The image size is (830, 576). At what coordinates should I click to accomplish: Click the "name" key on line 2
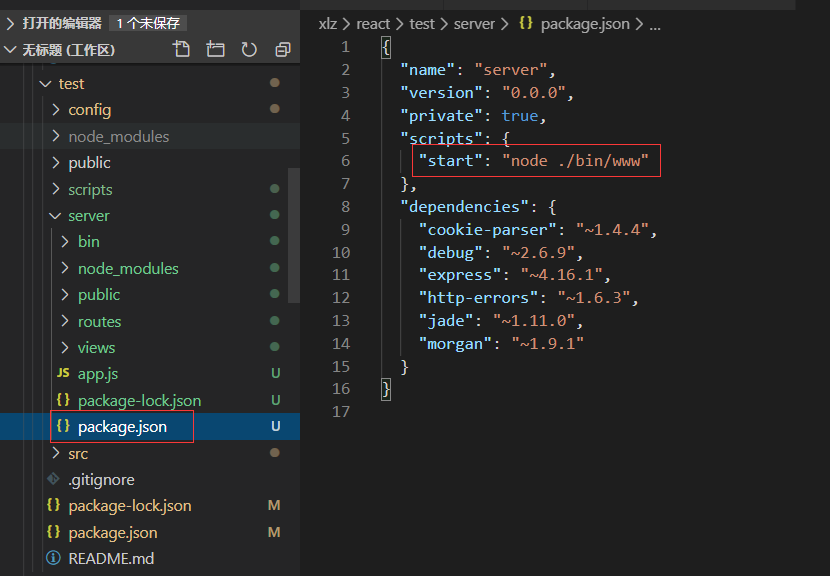[x=428, y=70]
